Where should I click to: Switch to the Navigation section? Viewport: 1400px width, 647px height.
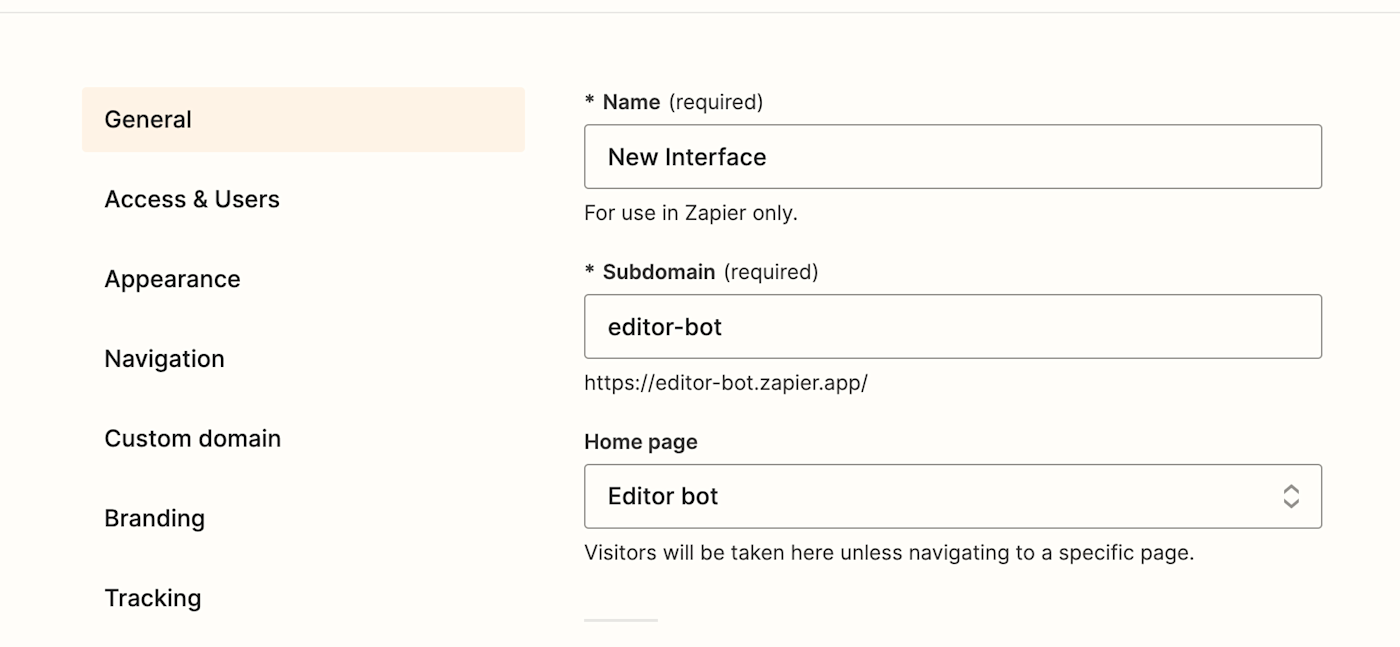[x=164, y=359]
